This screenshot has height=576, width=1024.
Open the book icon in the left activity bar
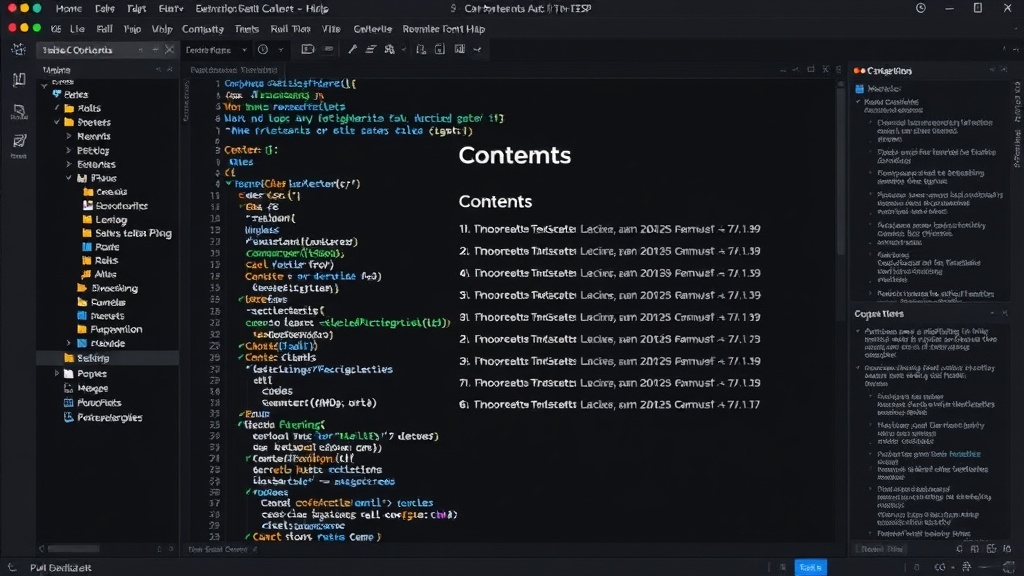coord(19,80)
